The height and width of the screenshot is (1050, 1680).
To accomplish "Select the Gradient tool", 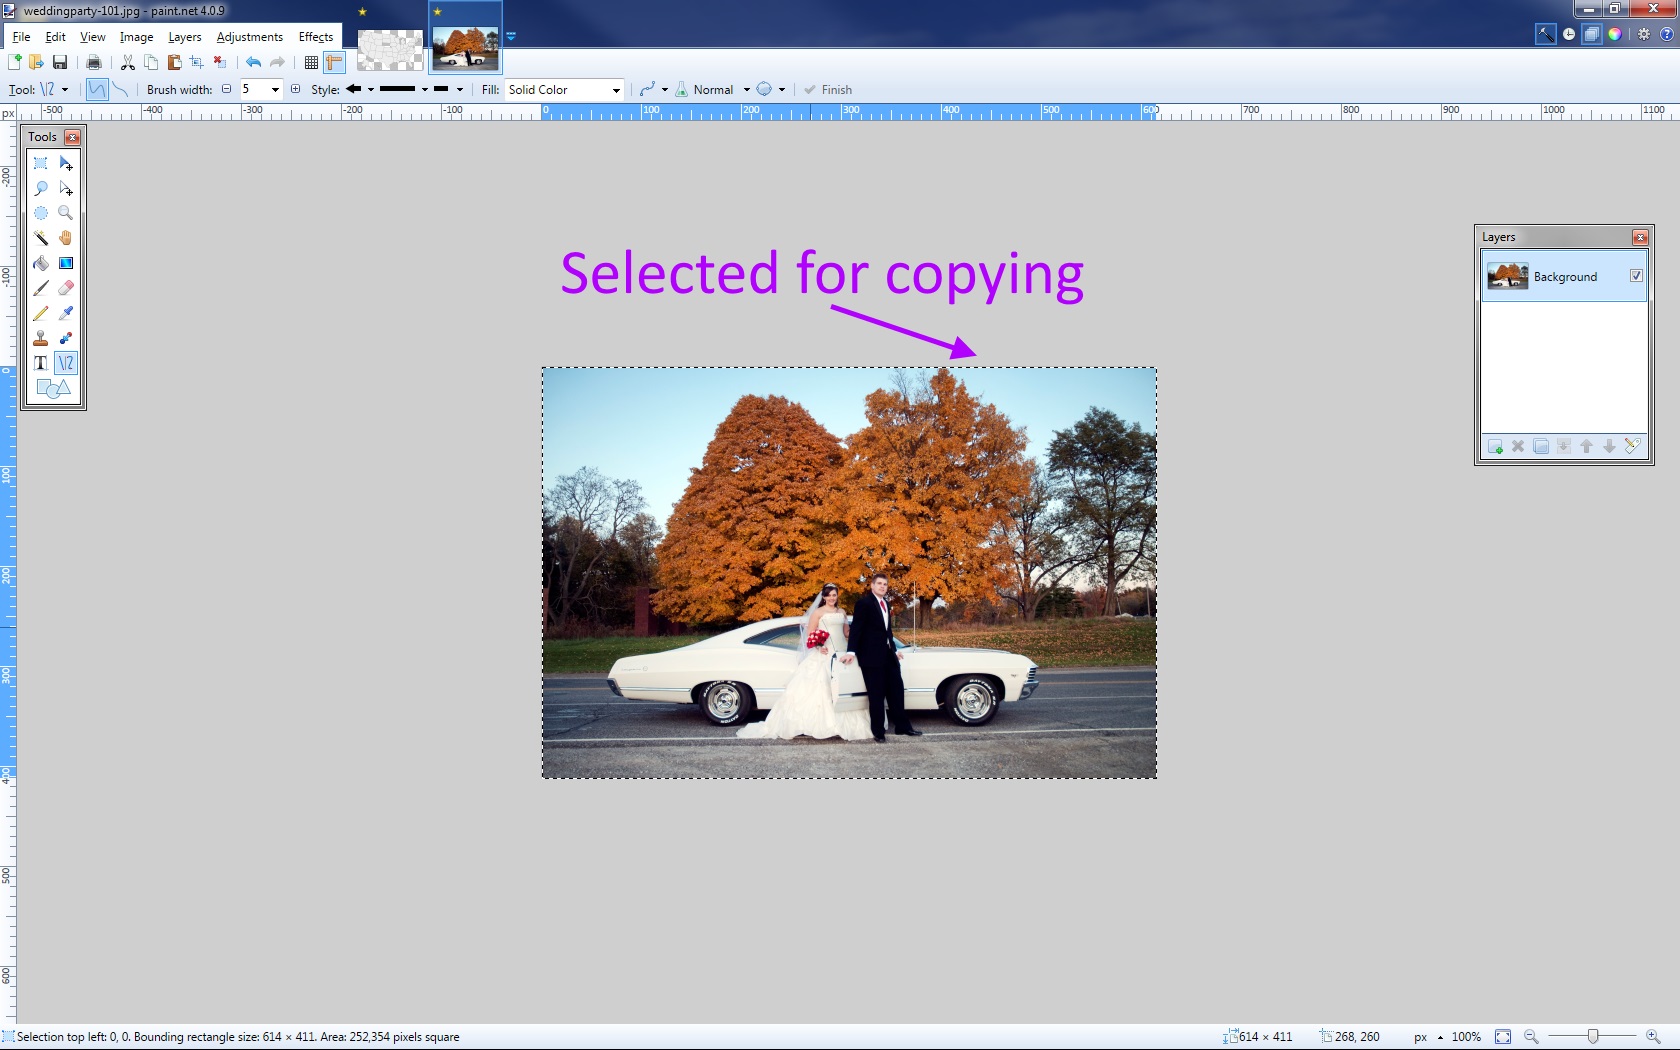I will click(66, 263).
